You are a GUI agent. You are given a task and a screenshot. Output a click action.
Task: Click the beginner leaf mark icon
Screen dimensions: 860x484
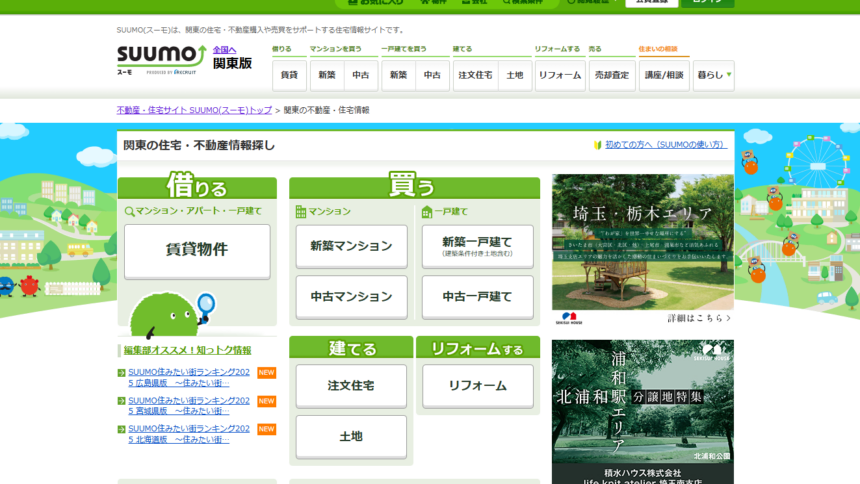pyautogui.click(x=597, y=145)
